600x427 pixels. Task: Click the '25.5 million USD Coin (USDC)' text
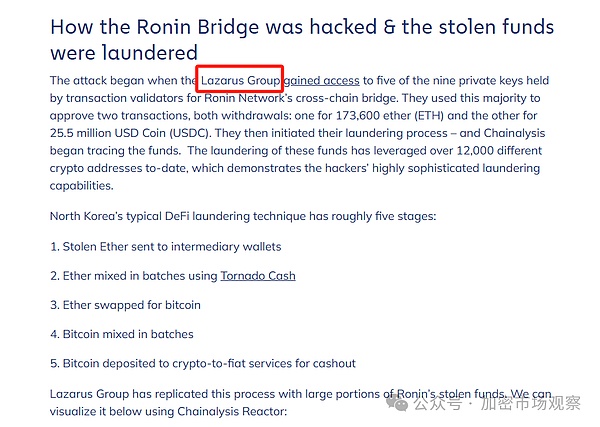pos(129,132)
